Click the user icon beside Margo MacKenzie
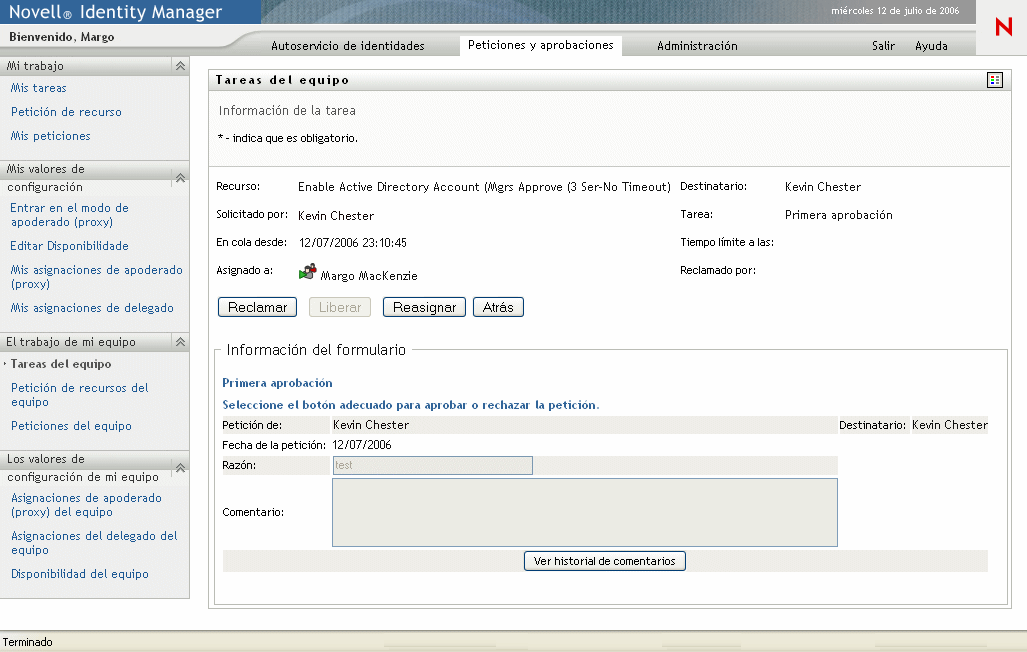 coord(307,272)
